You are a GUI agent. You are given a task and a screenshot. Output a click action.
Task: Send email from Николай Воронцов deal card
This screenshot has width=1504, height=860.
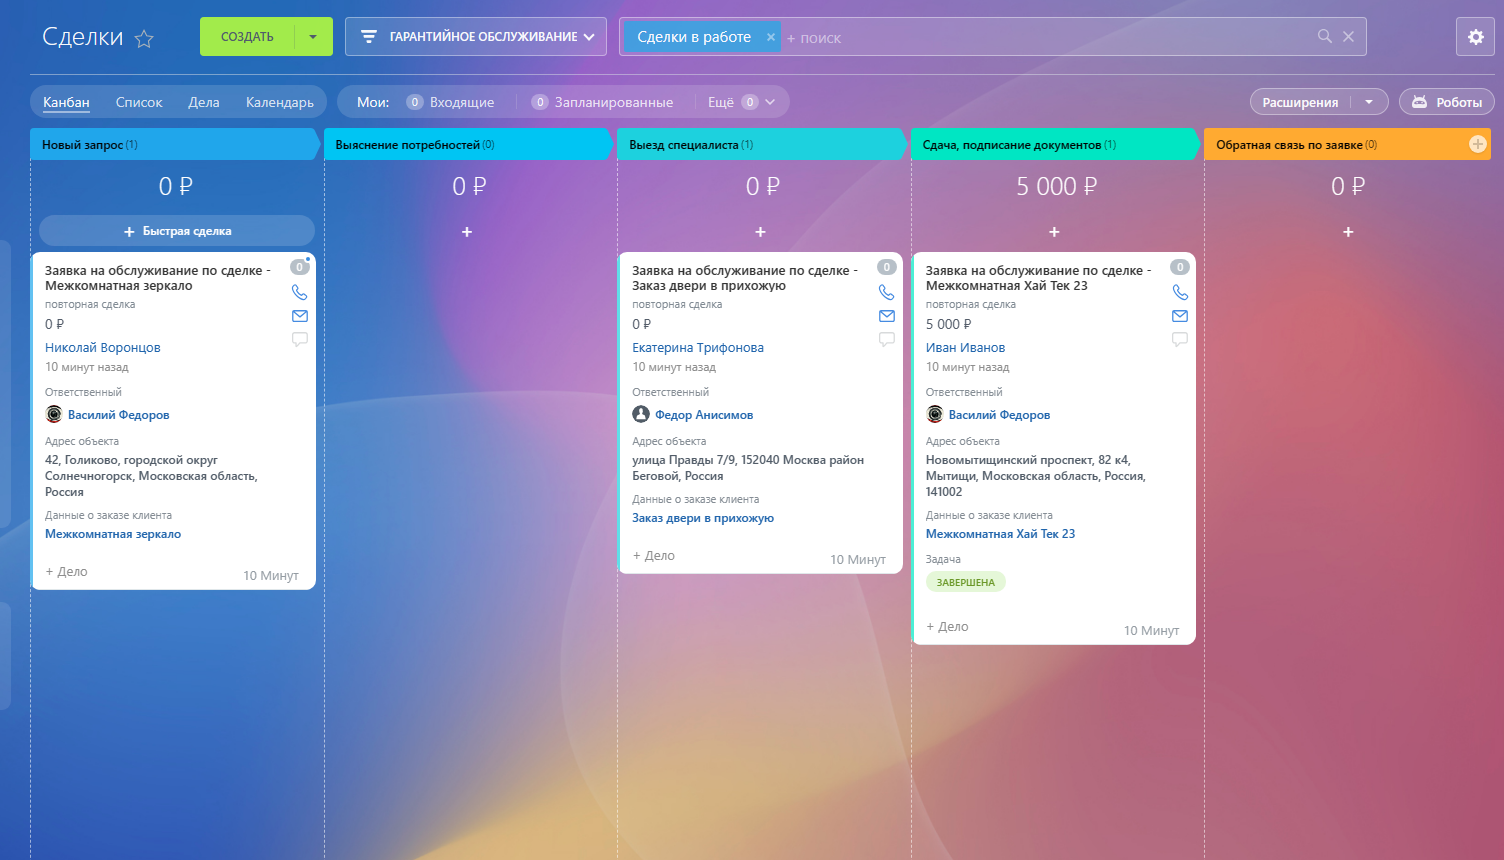(299, 316)
